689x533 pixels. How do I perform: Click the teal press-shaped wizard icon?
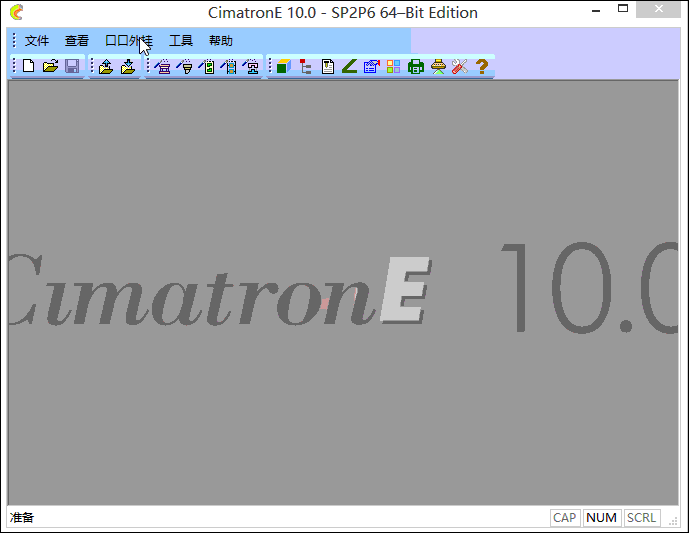[251, 66]
